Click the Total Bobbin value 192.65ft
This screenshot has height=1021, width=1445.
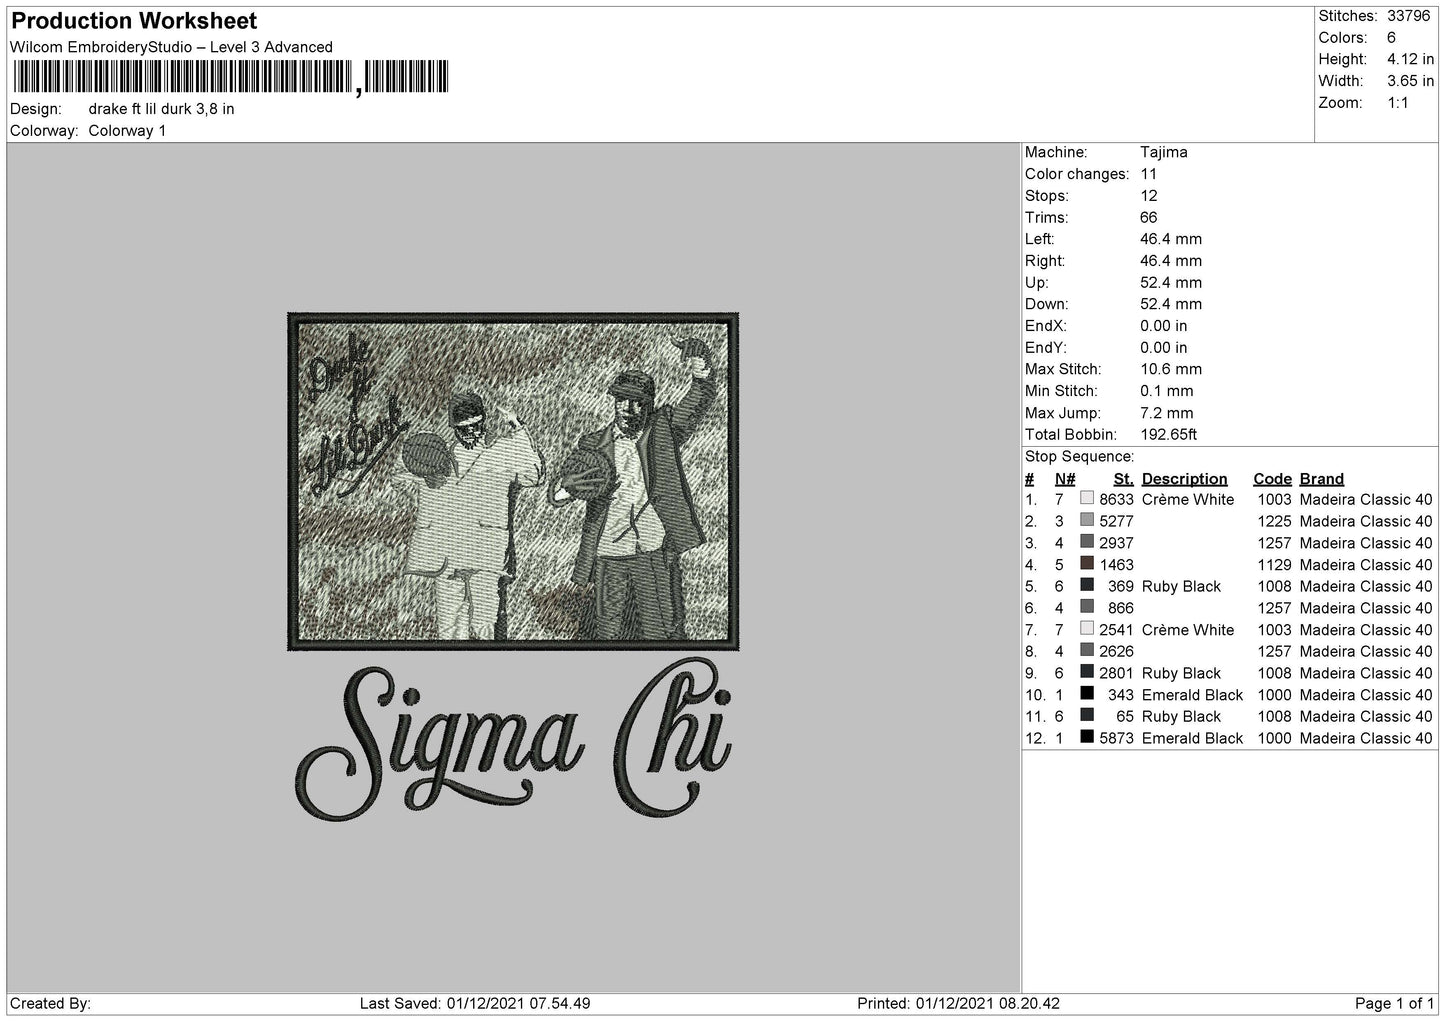[x=1168, y=435]
